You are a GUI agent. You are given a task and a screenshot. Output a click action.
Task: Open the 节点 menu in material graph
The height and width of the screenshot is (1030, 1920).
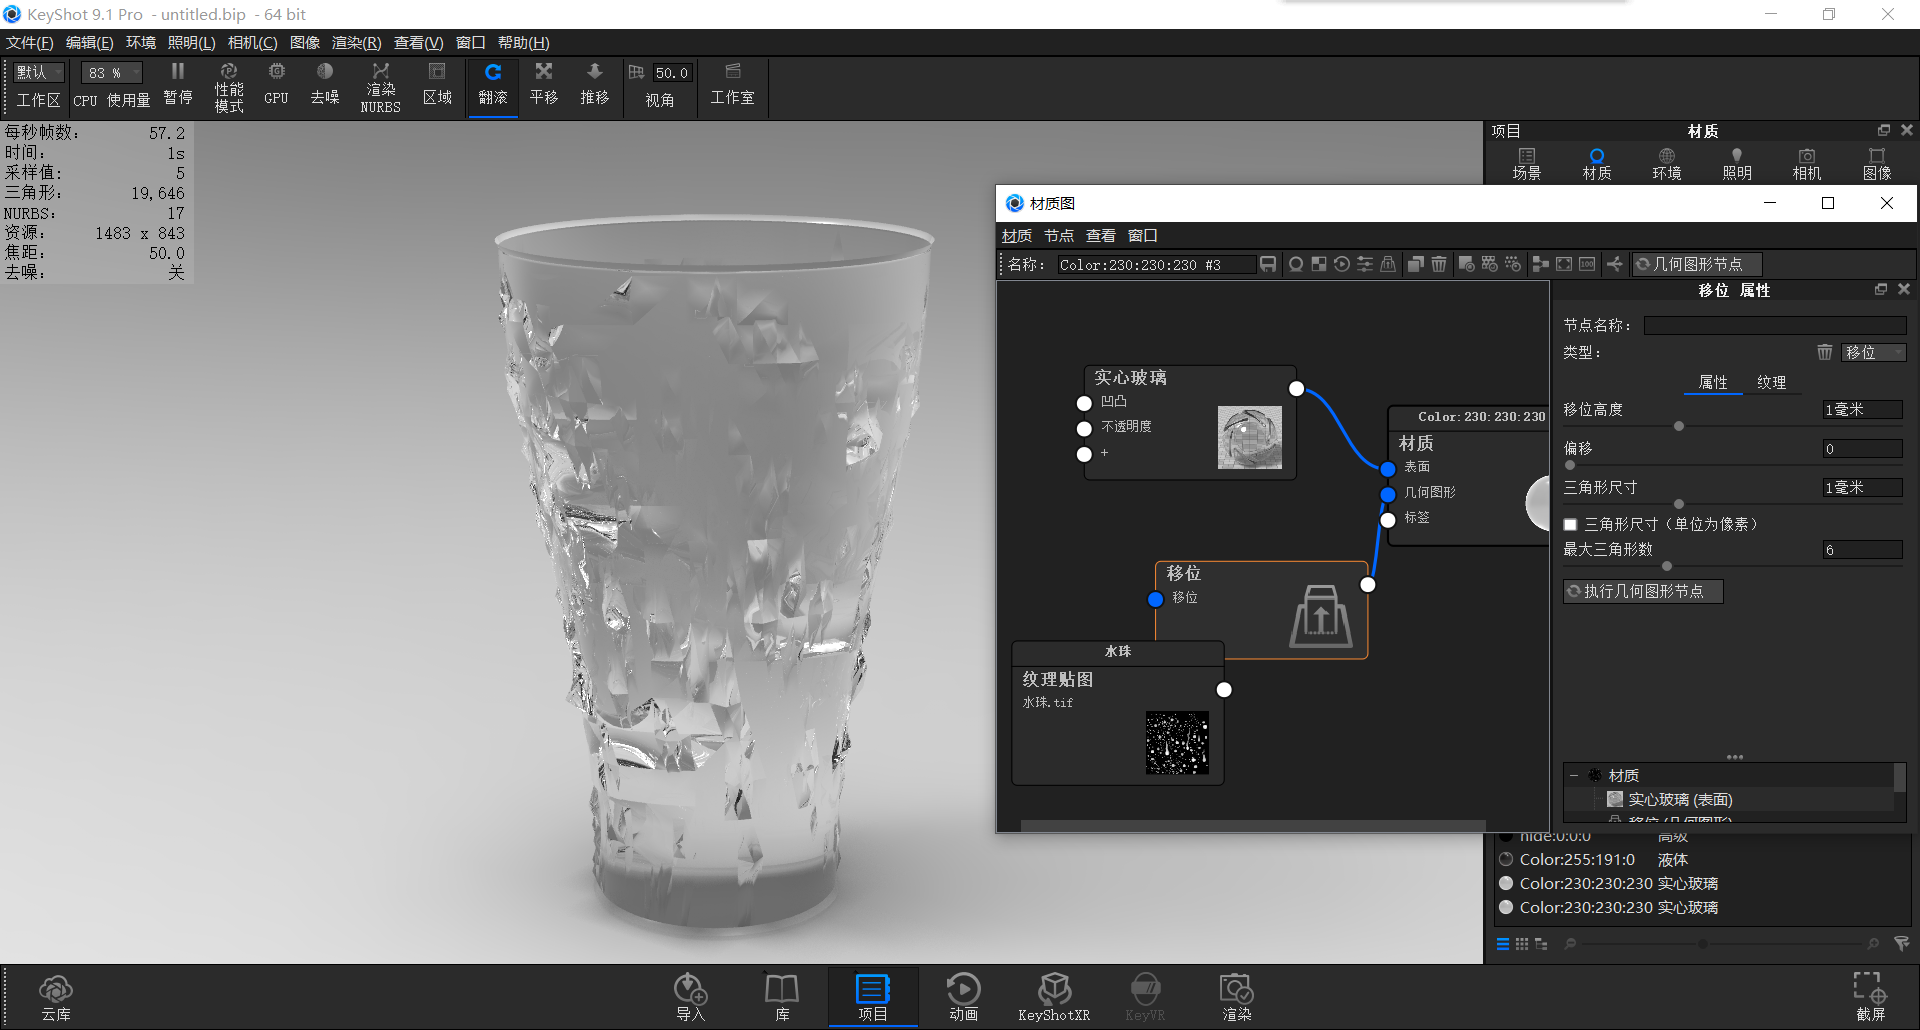(1058, 235)
